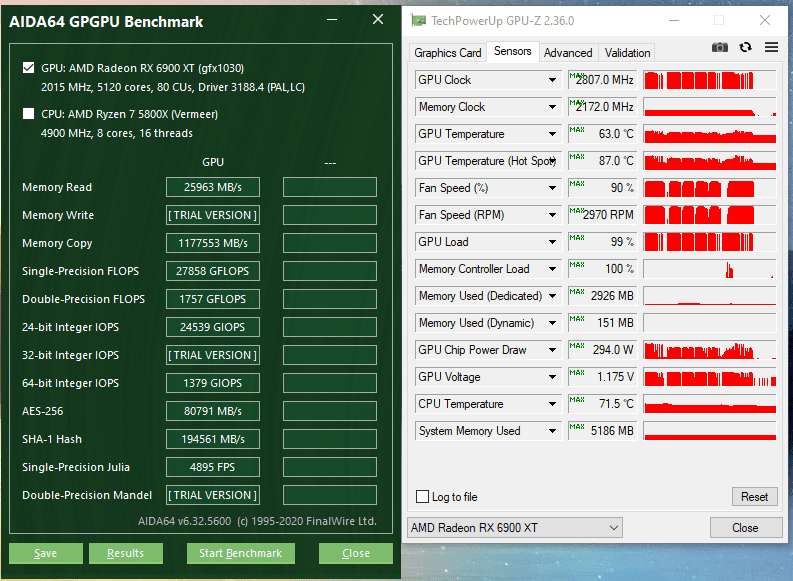This screenshot has width=793, height=581.
Task: Click the Fan Speed (RPM) graph
Action: [710, 215]
